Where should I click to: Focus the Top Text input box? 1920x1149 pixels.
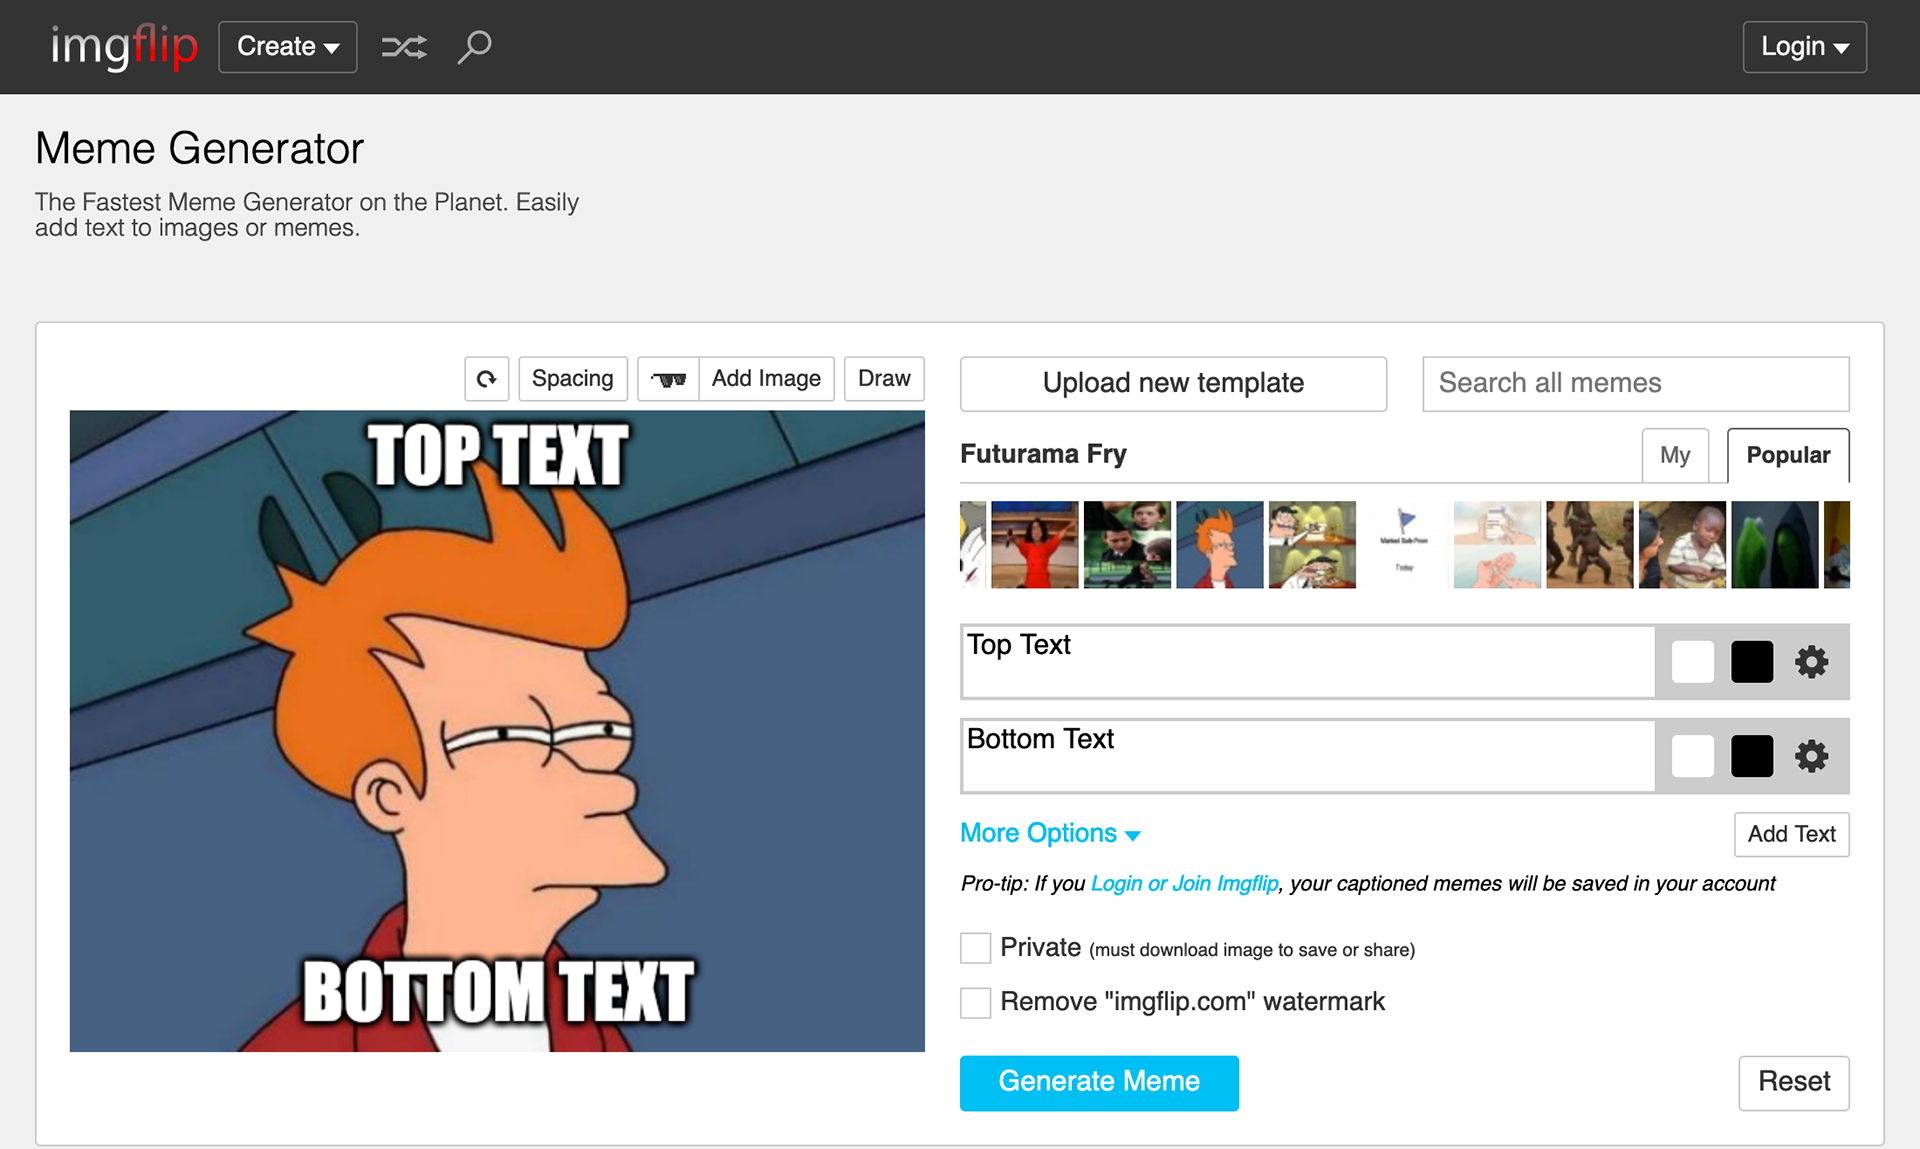pos(1308,662)
